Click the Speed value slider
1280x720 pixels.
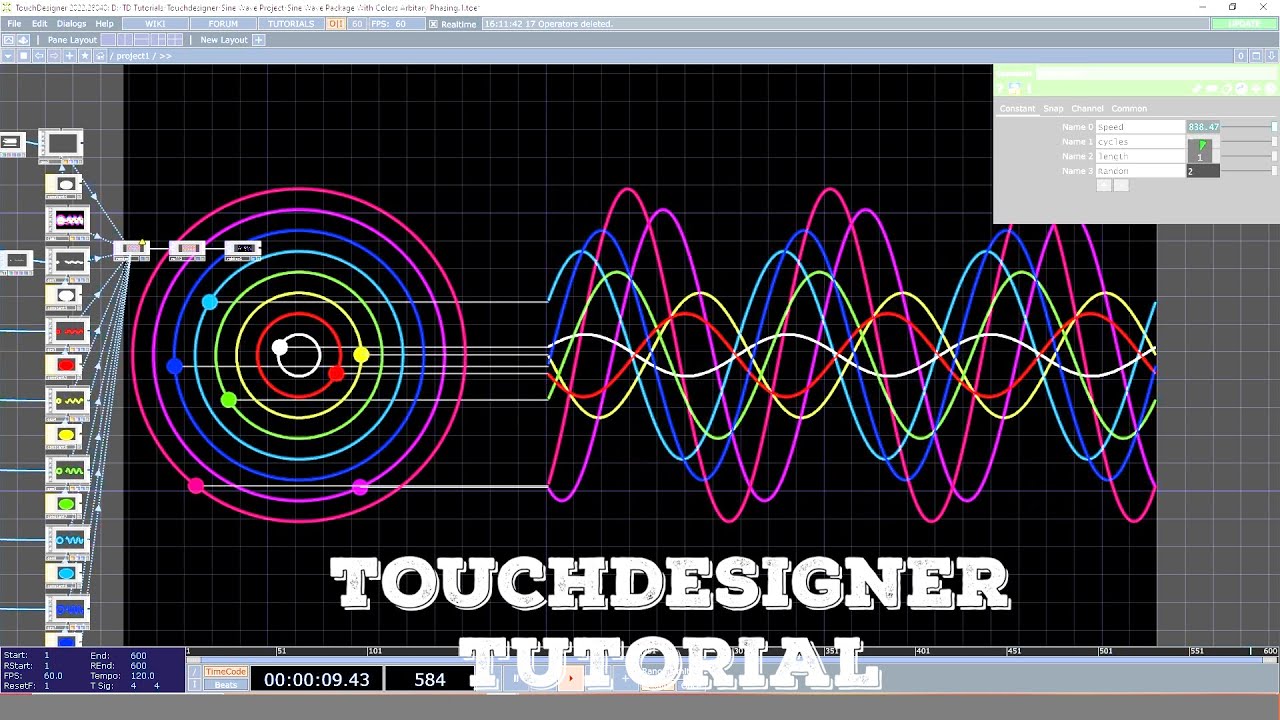pyautogui.click(x=1248, y=127)
